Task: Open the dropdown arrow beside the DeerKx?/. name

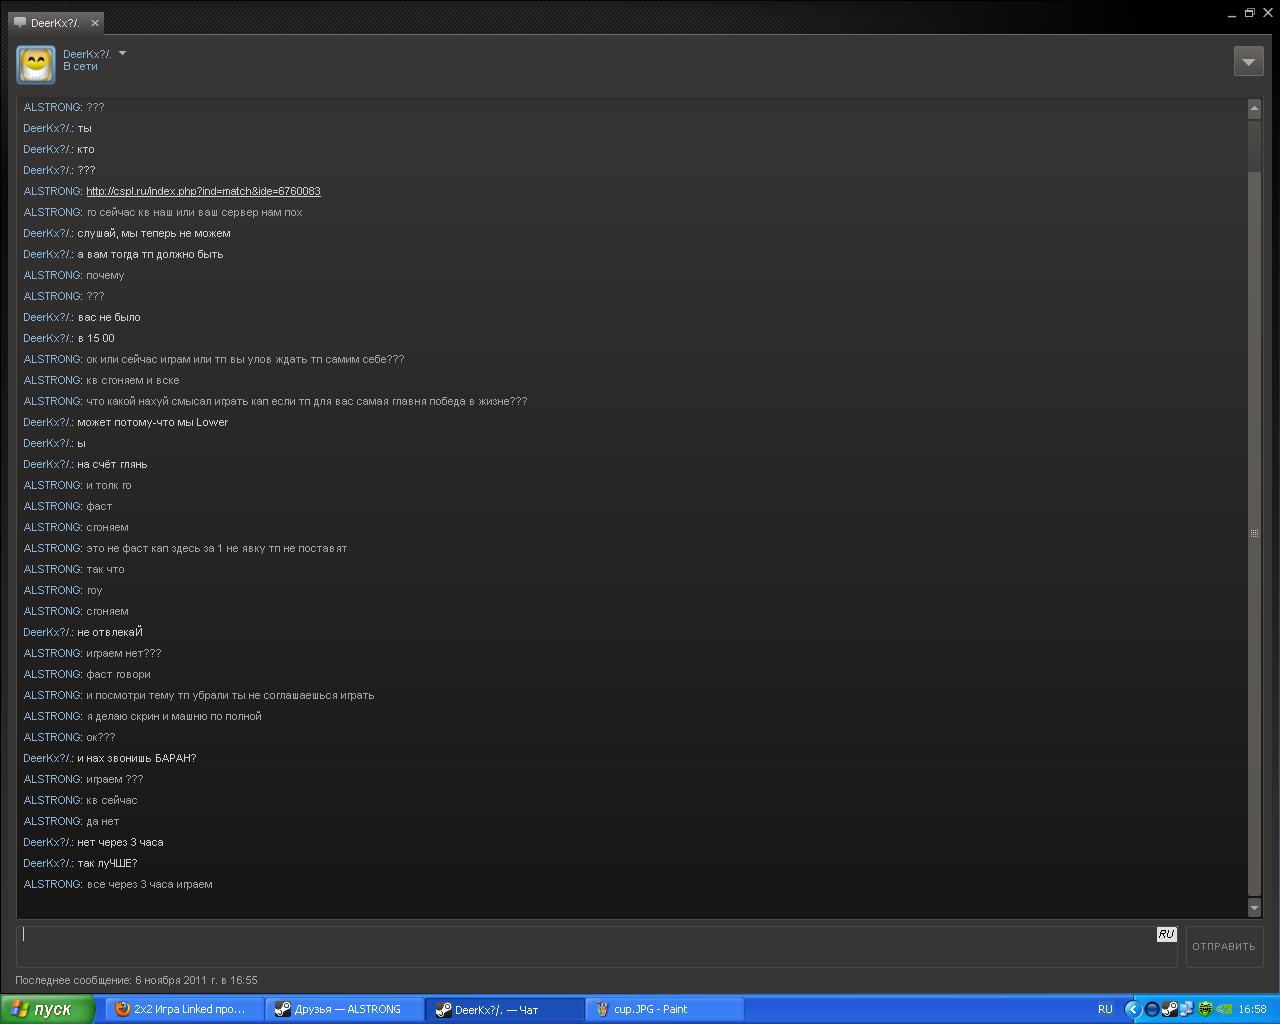Action: pyautogui.click(x=122, y=53)
